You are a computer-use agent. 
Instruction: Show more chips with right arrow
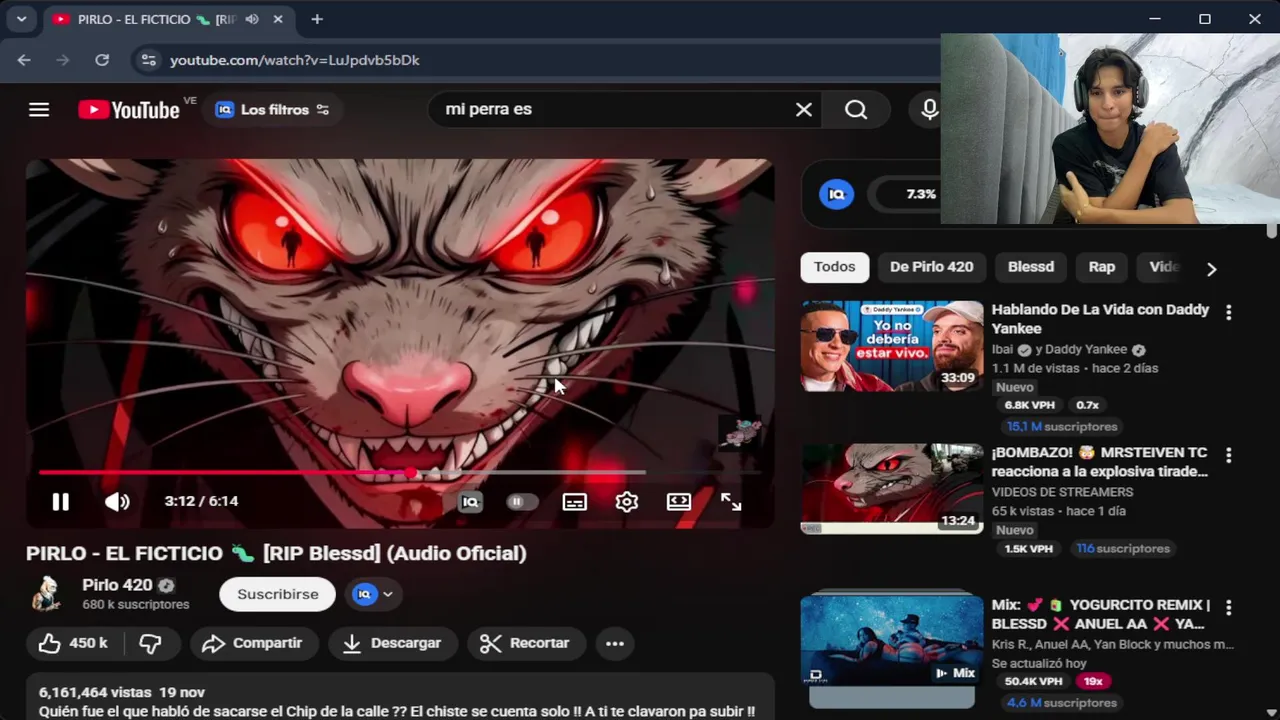(1211, 269)
